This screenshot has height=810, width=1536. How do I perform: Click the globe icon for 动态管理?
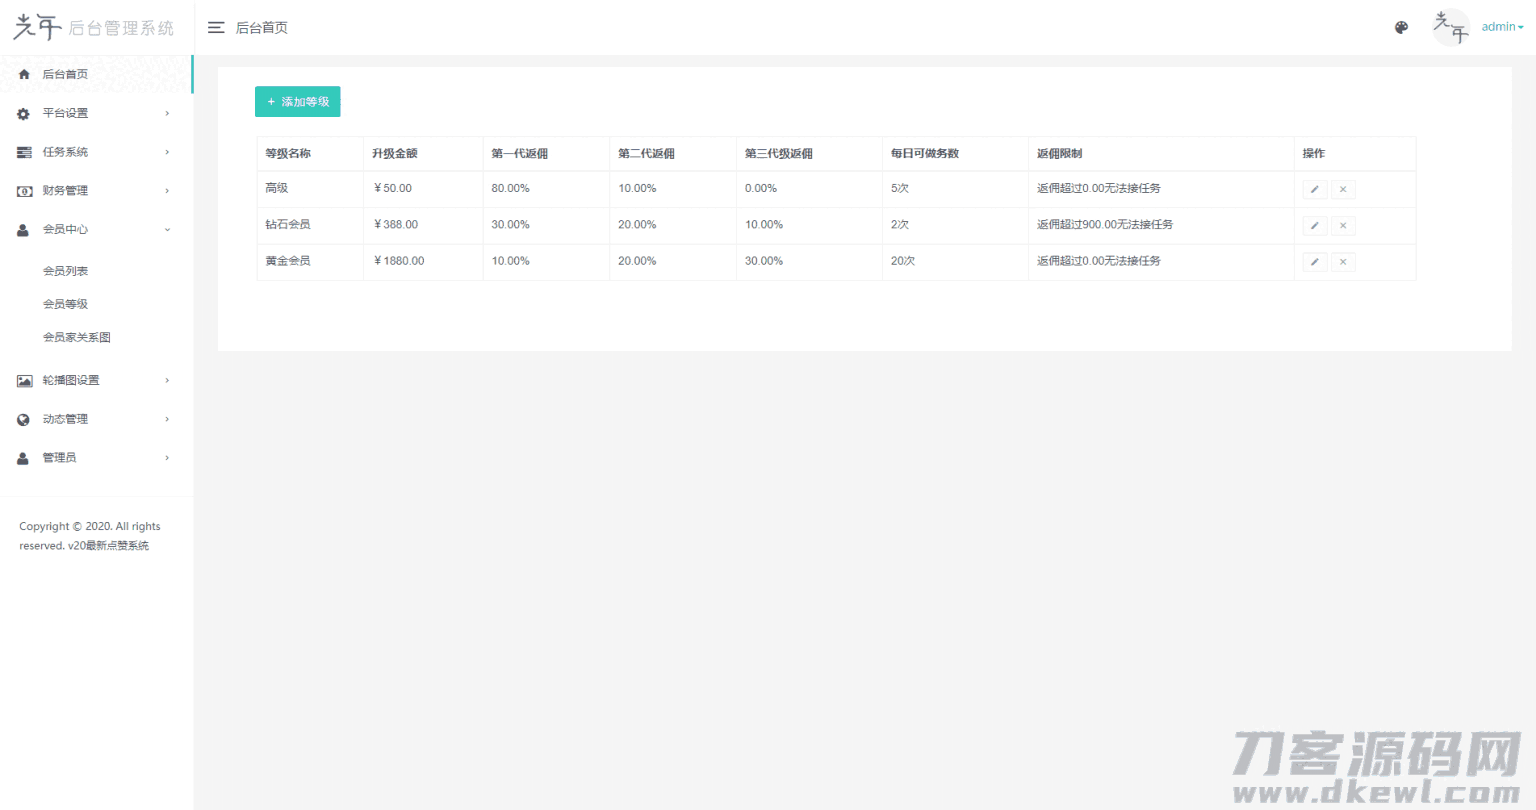tap(23, 420)
